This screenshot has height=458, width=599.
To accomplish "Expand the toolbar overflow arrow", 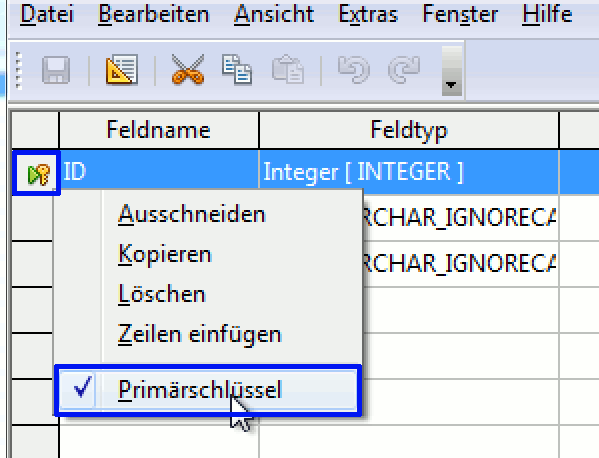I will (x=452, y=71).
